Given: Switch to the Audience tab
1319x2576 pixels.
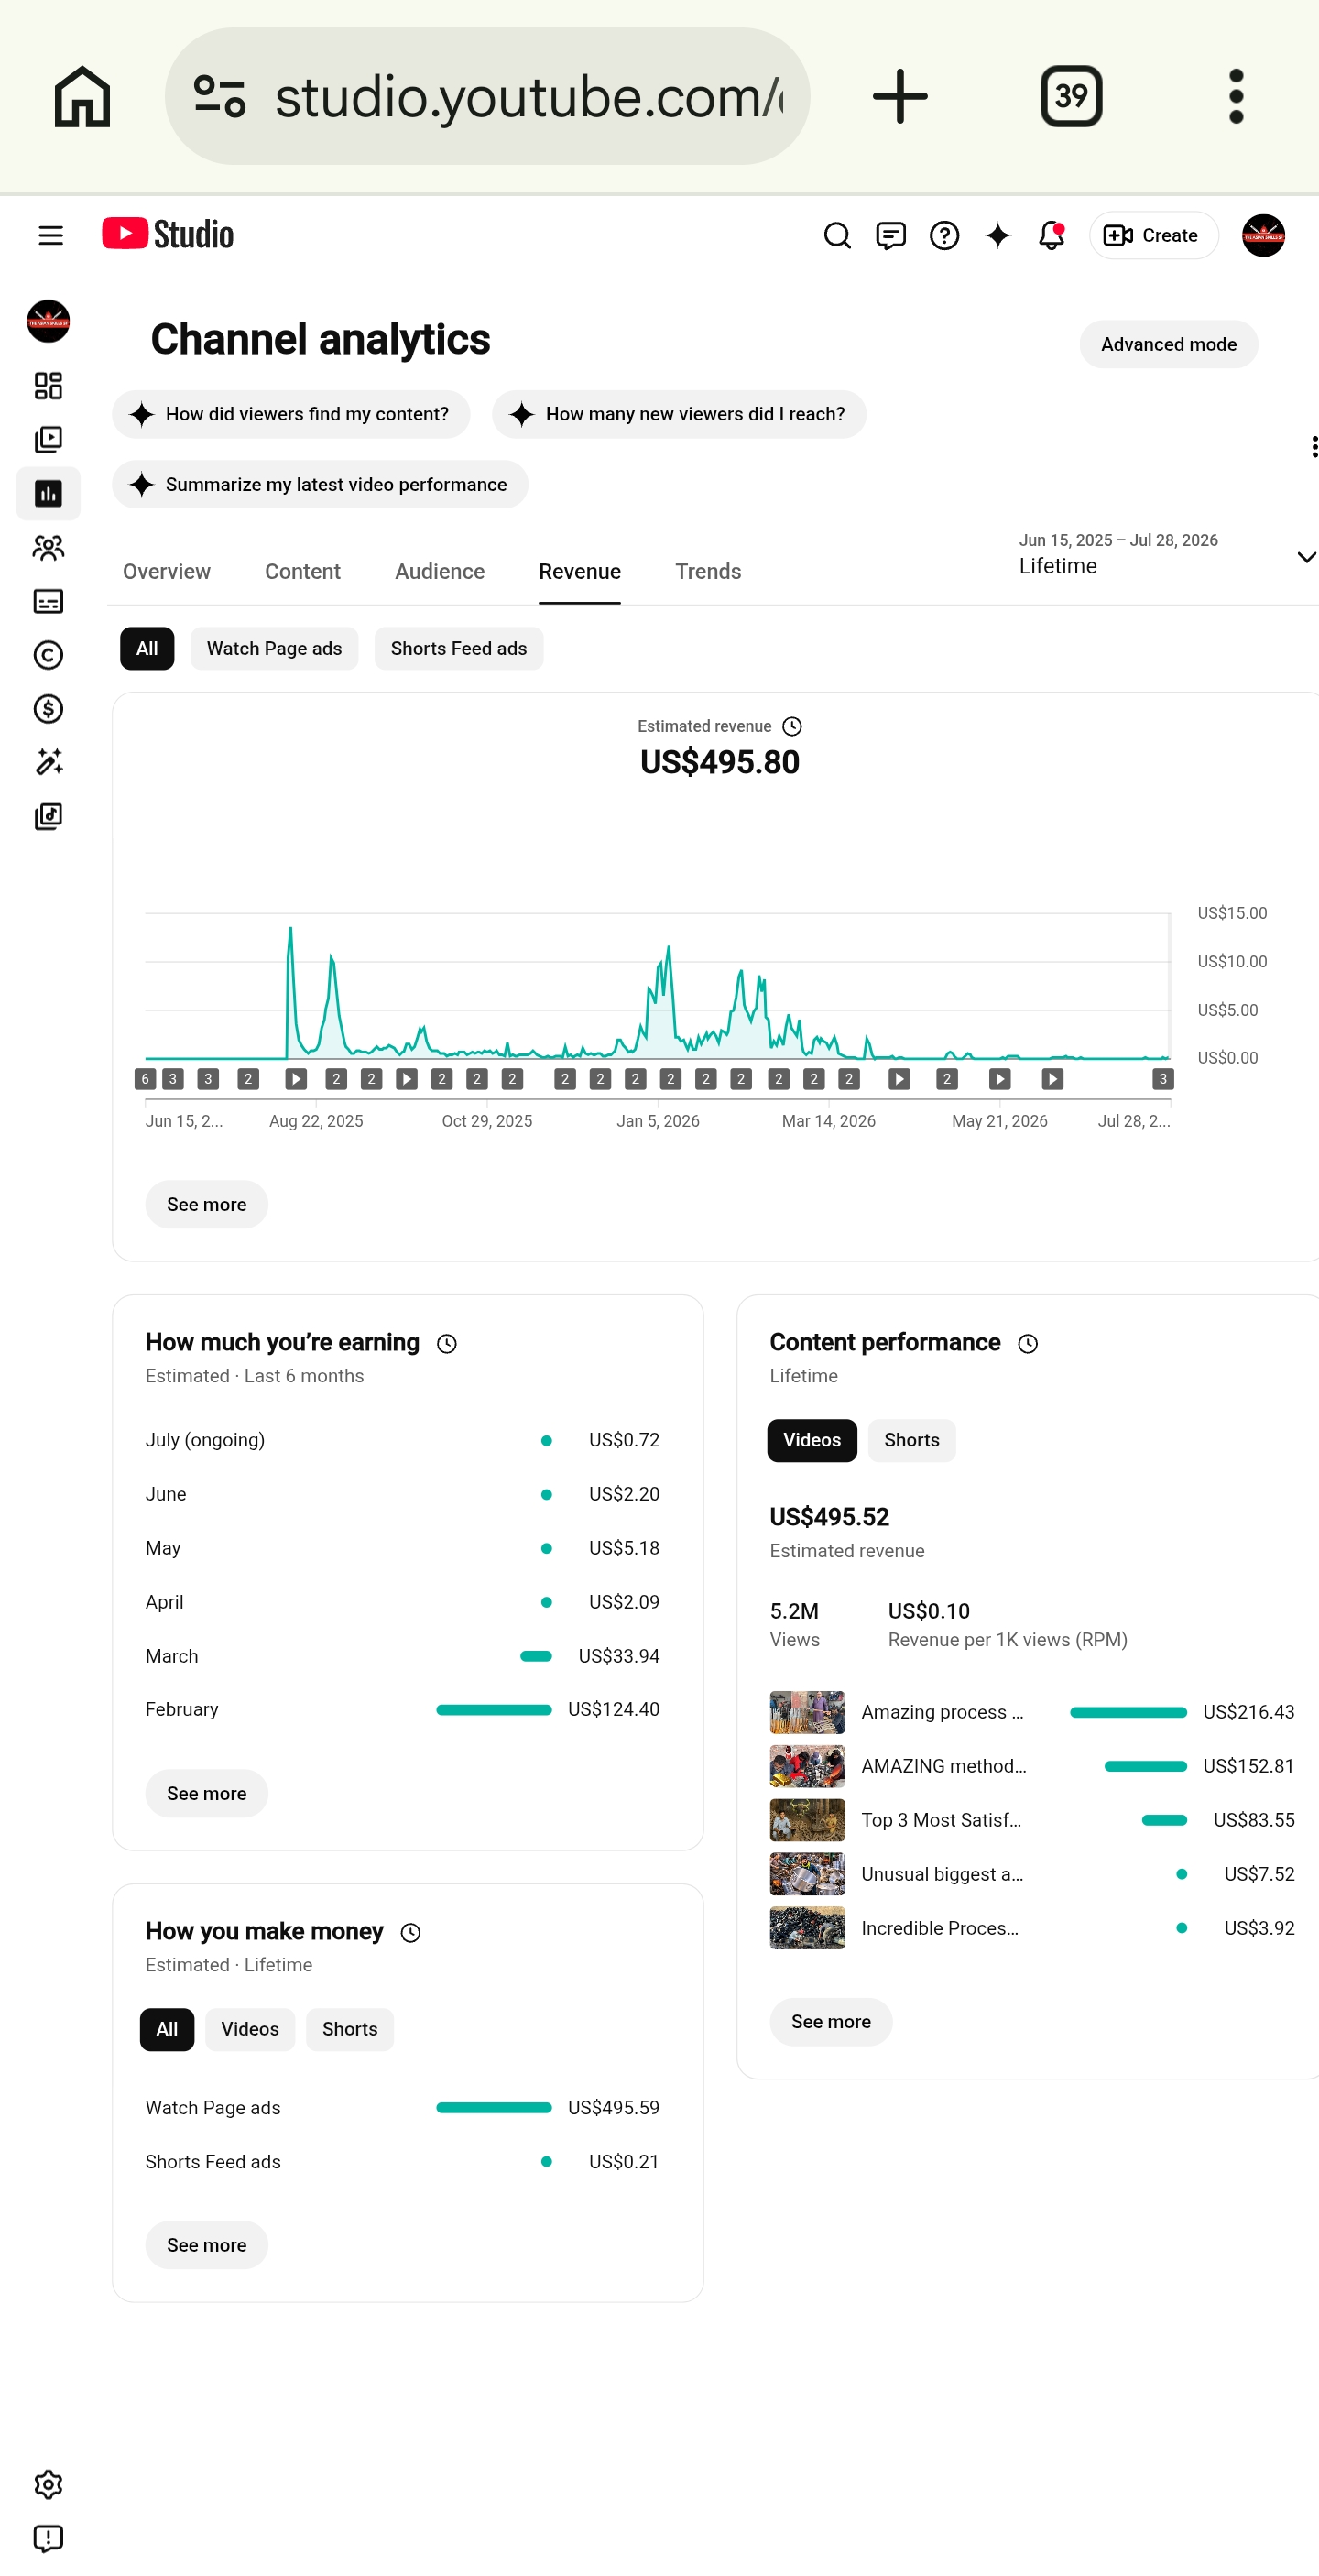Looking at the screenshot, I should pyautogui.click(x=440, y=572).
